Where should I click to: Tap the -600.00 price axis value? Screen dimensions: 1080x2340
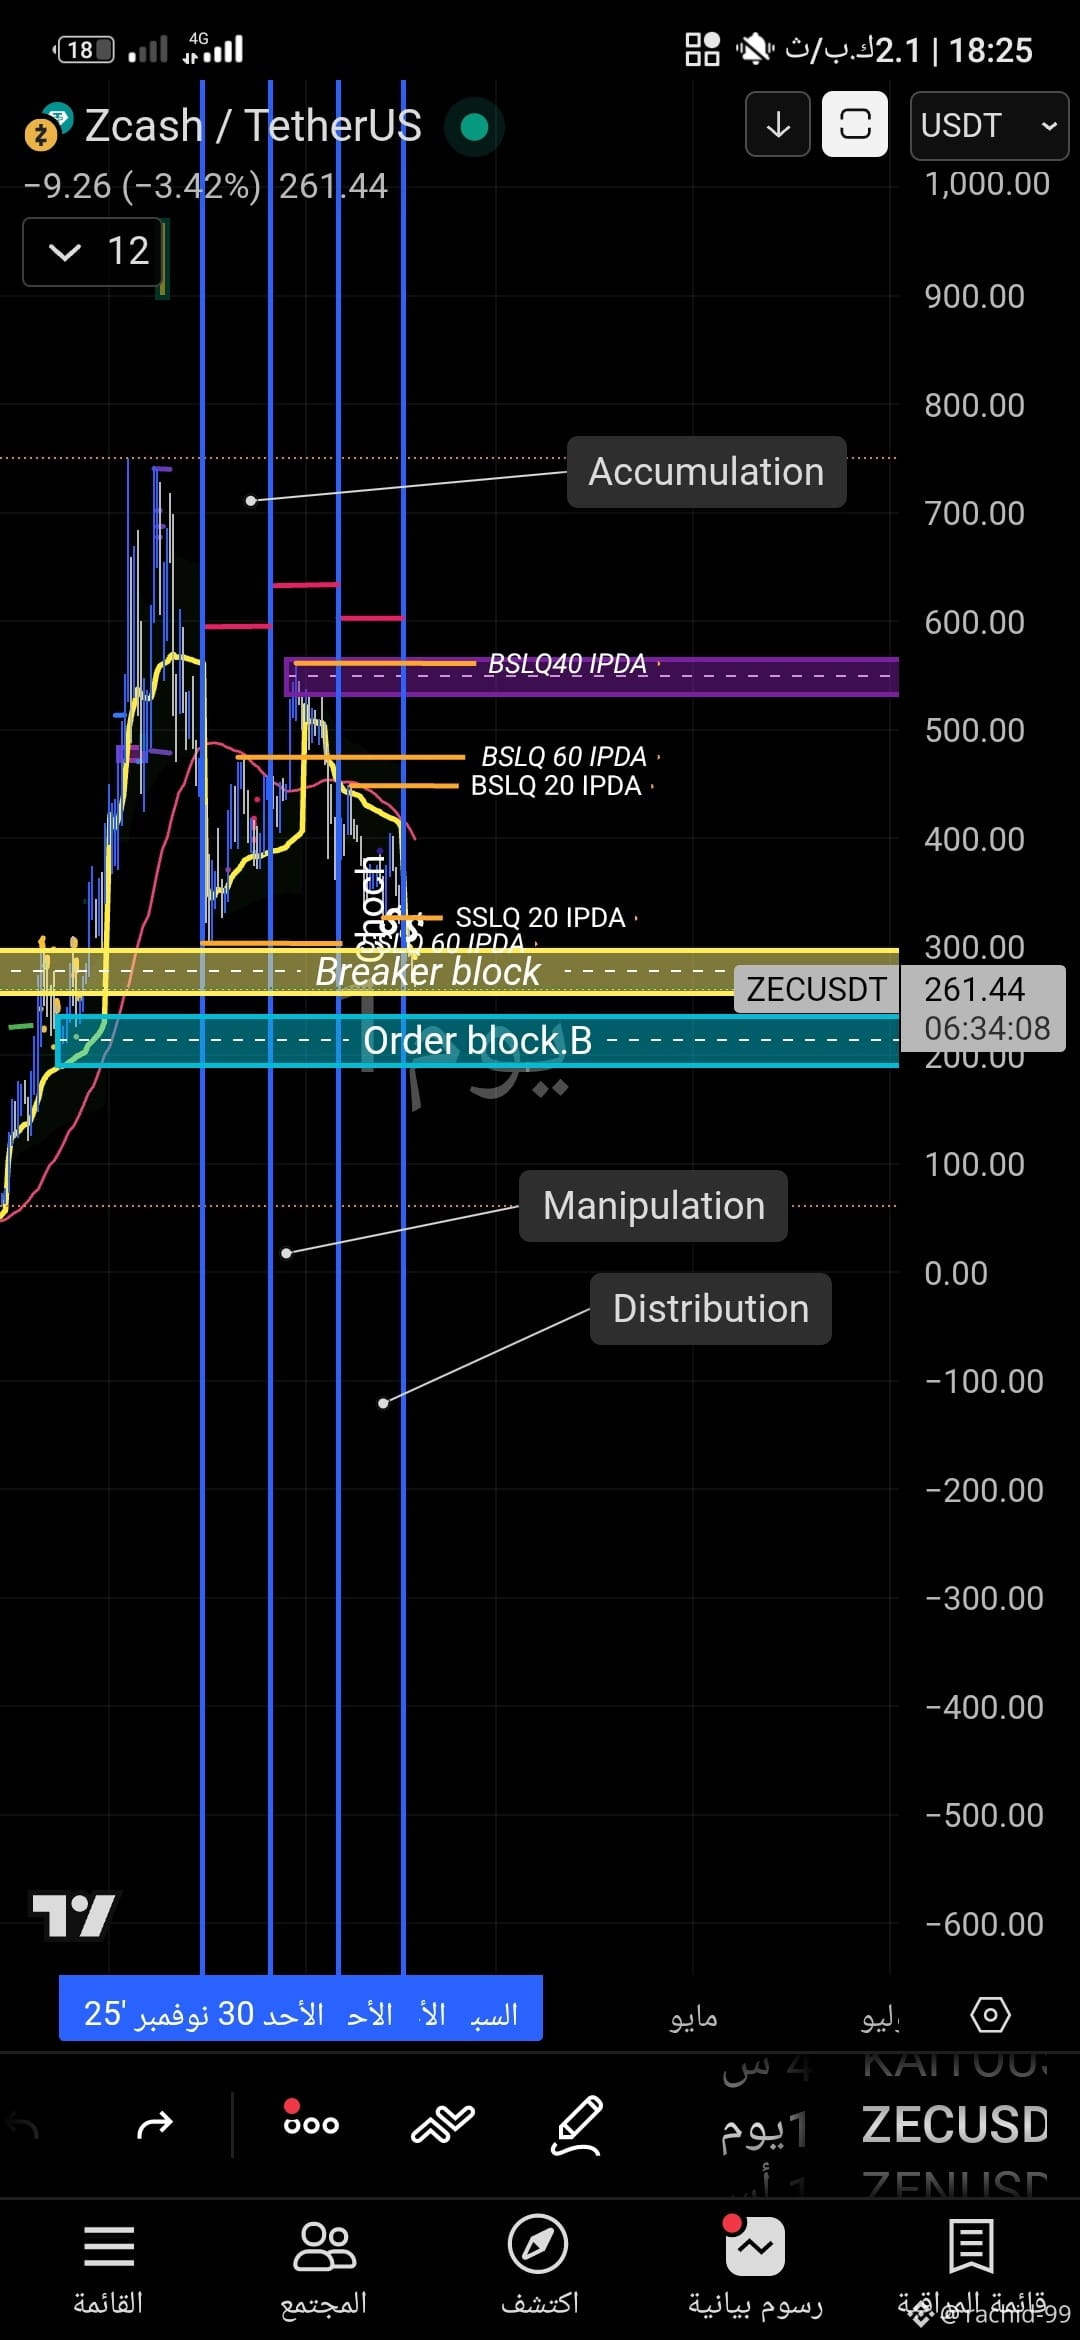coord(984,1924)
